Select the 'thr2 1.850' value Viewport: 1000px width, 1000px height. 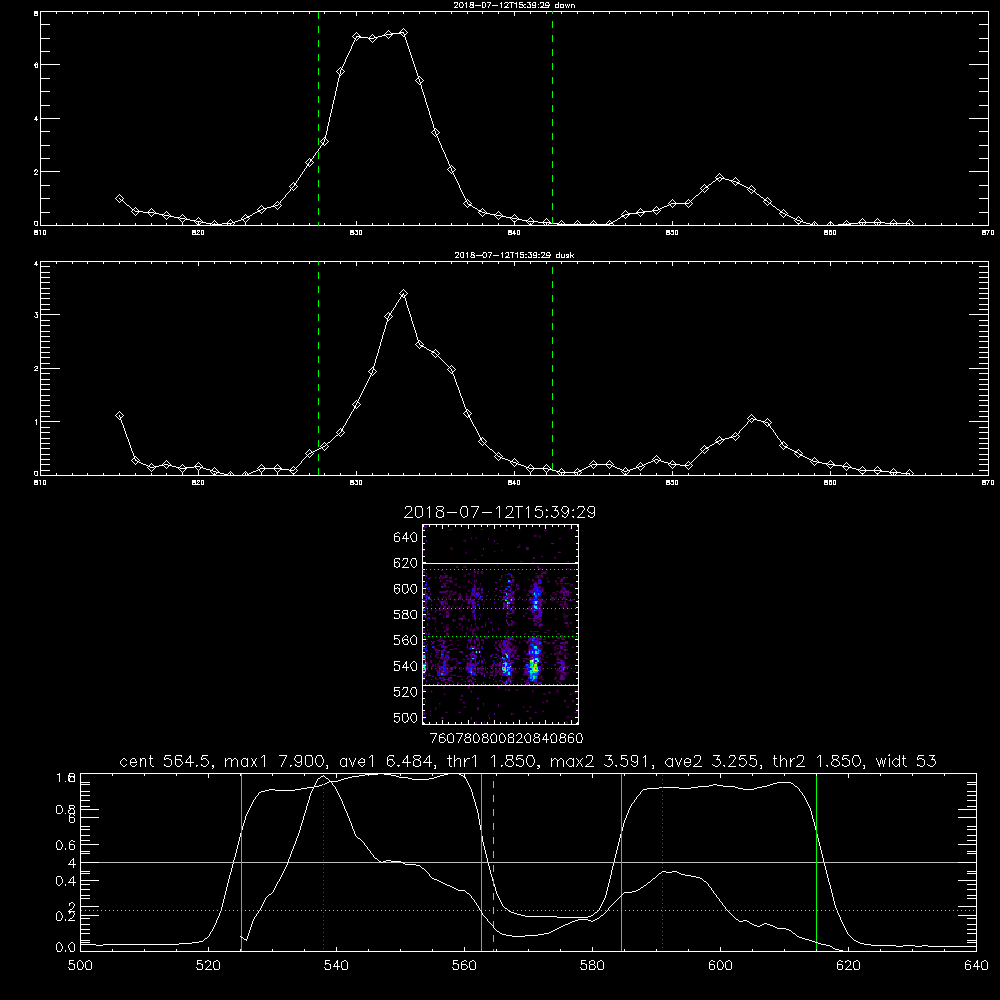(x=818, y=761)
